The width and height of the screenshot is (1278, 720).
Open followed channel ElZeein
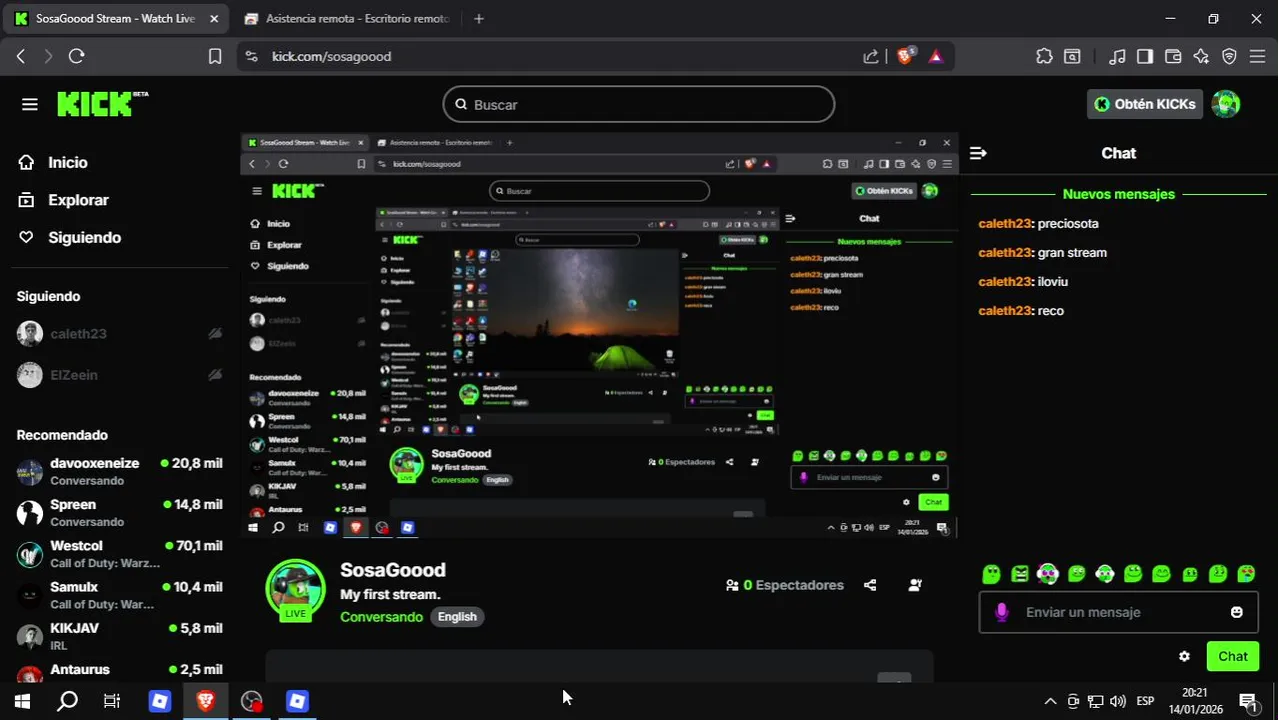coord(120,375)
